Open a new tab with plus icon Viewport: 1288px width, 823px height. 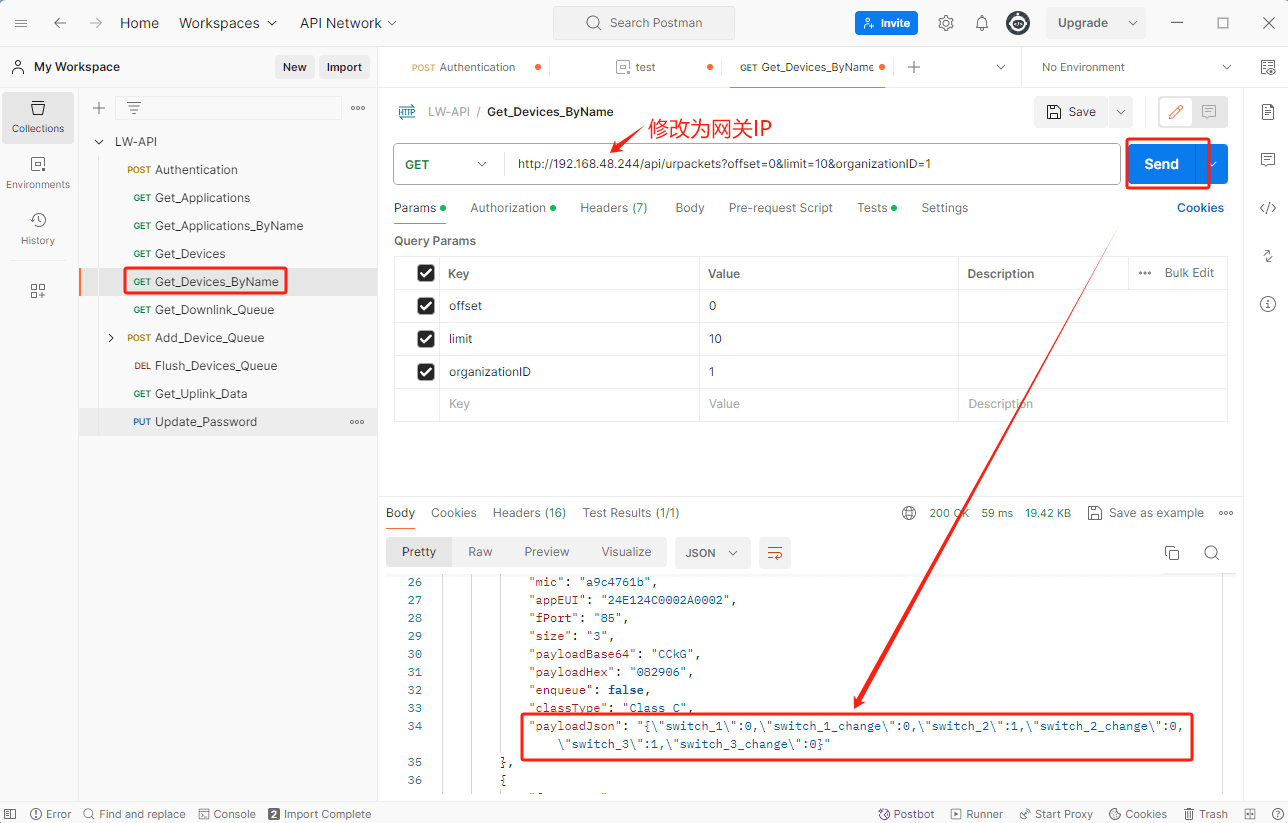tap(913, 67)
